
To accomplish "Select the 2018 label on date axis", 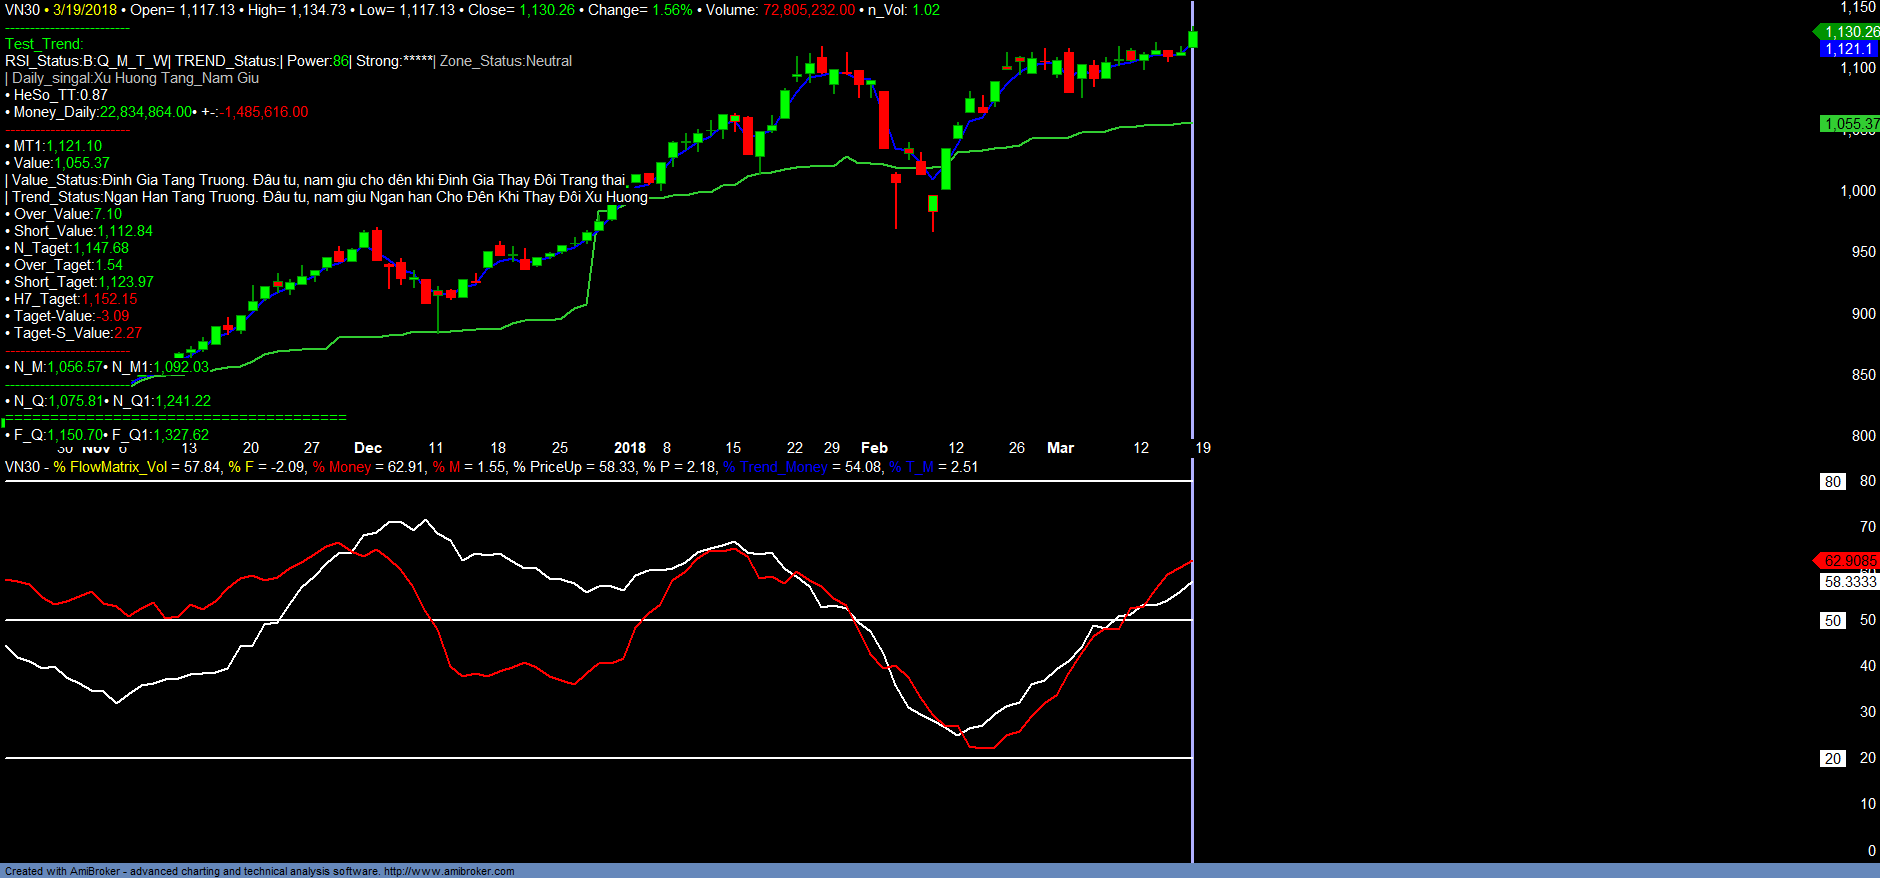I will coord(629,448).
